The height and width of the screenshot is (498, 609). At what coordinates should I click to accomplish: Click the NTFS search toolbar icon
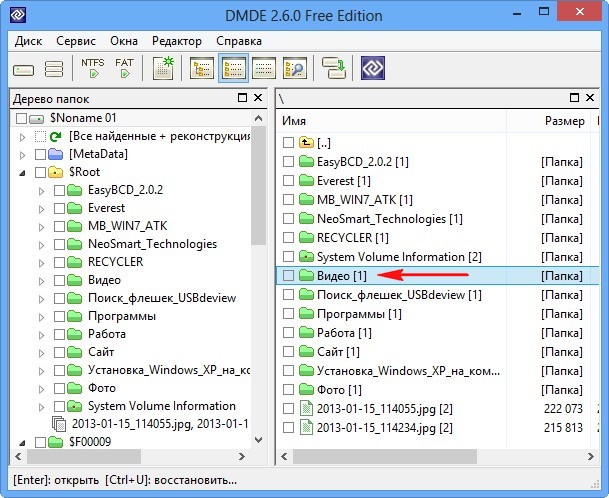[92, 68]
